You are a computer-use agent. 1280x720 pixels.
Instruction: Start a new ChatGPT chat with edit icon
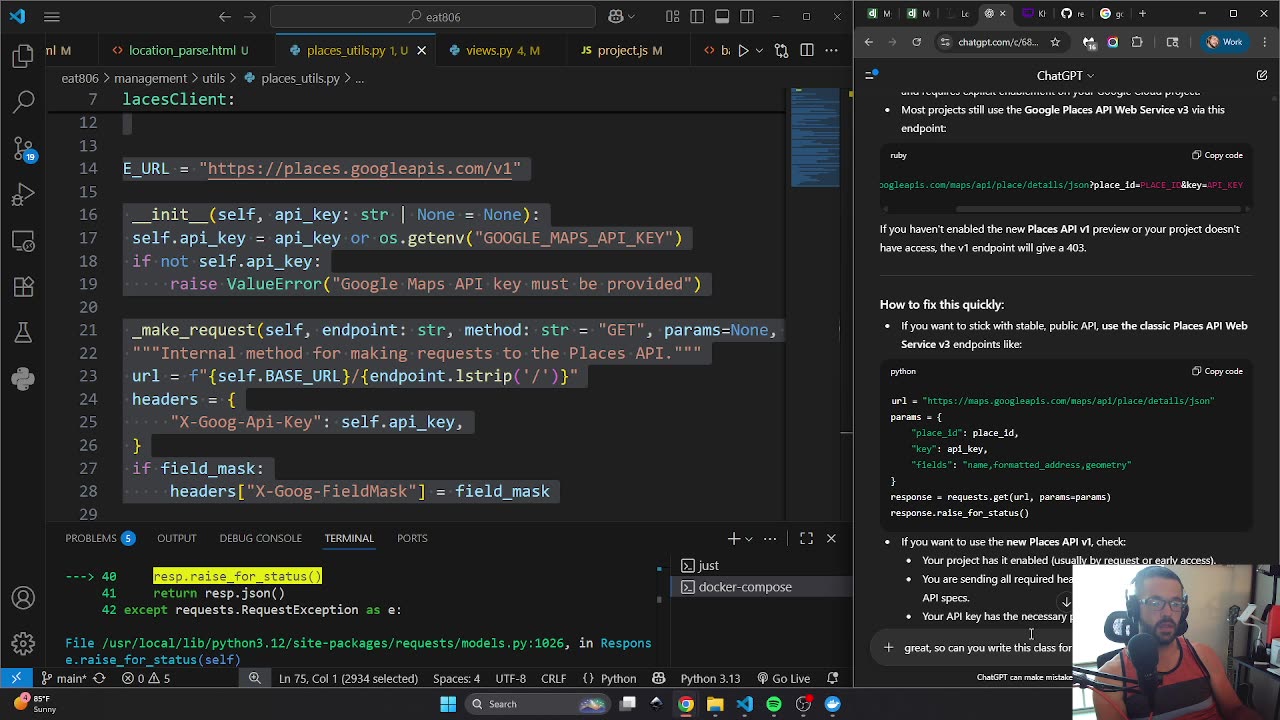click(x=1262, y=76)
